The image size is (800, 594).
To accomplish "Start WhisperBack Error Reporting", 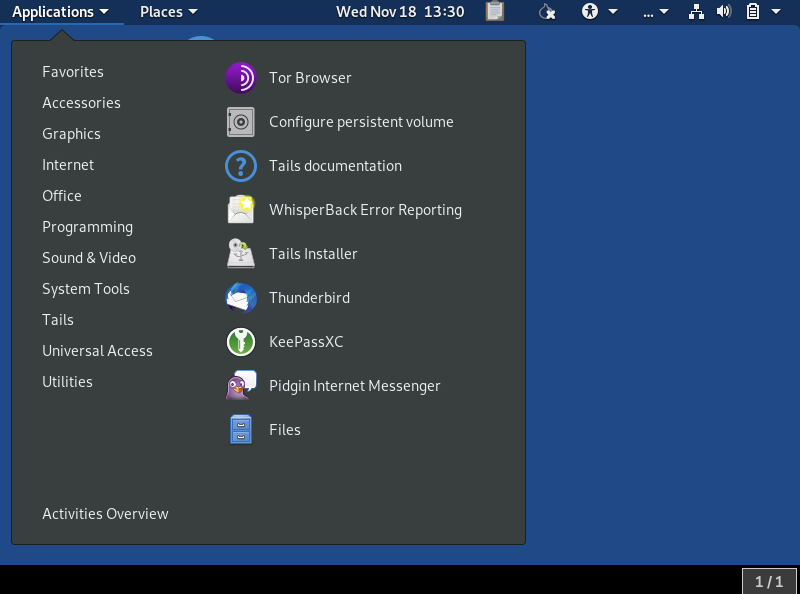I will 364,210.
